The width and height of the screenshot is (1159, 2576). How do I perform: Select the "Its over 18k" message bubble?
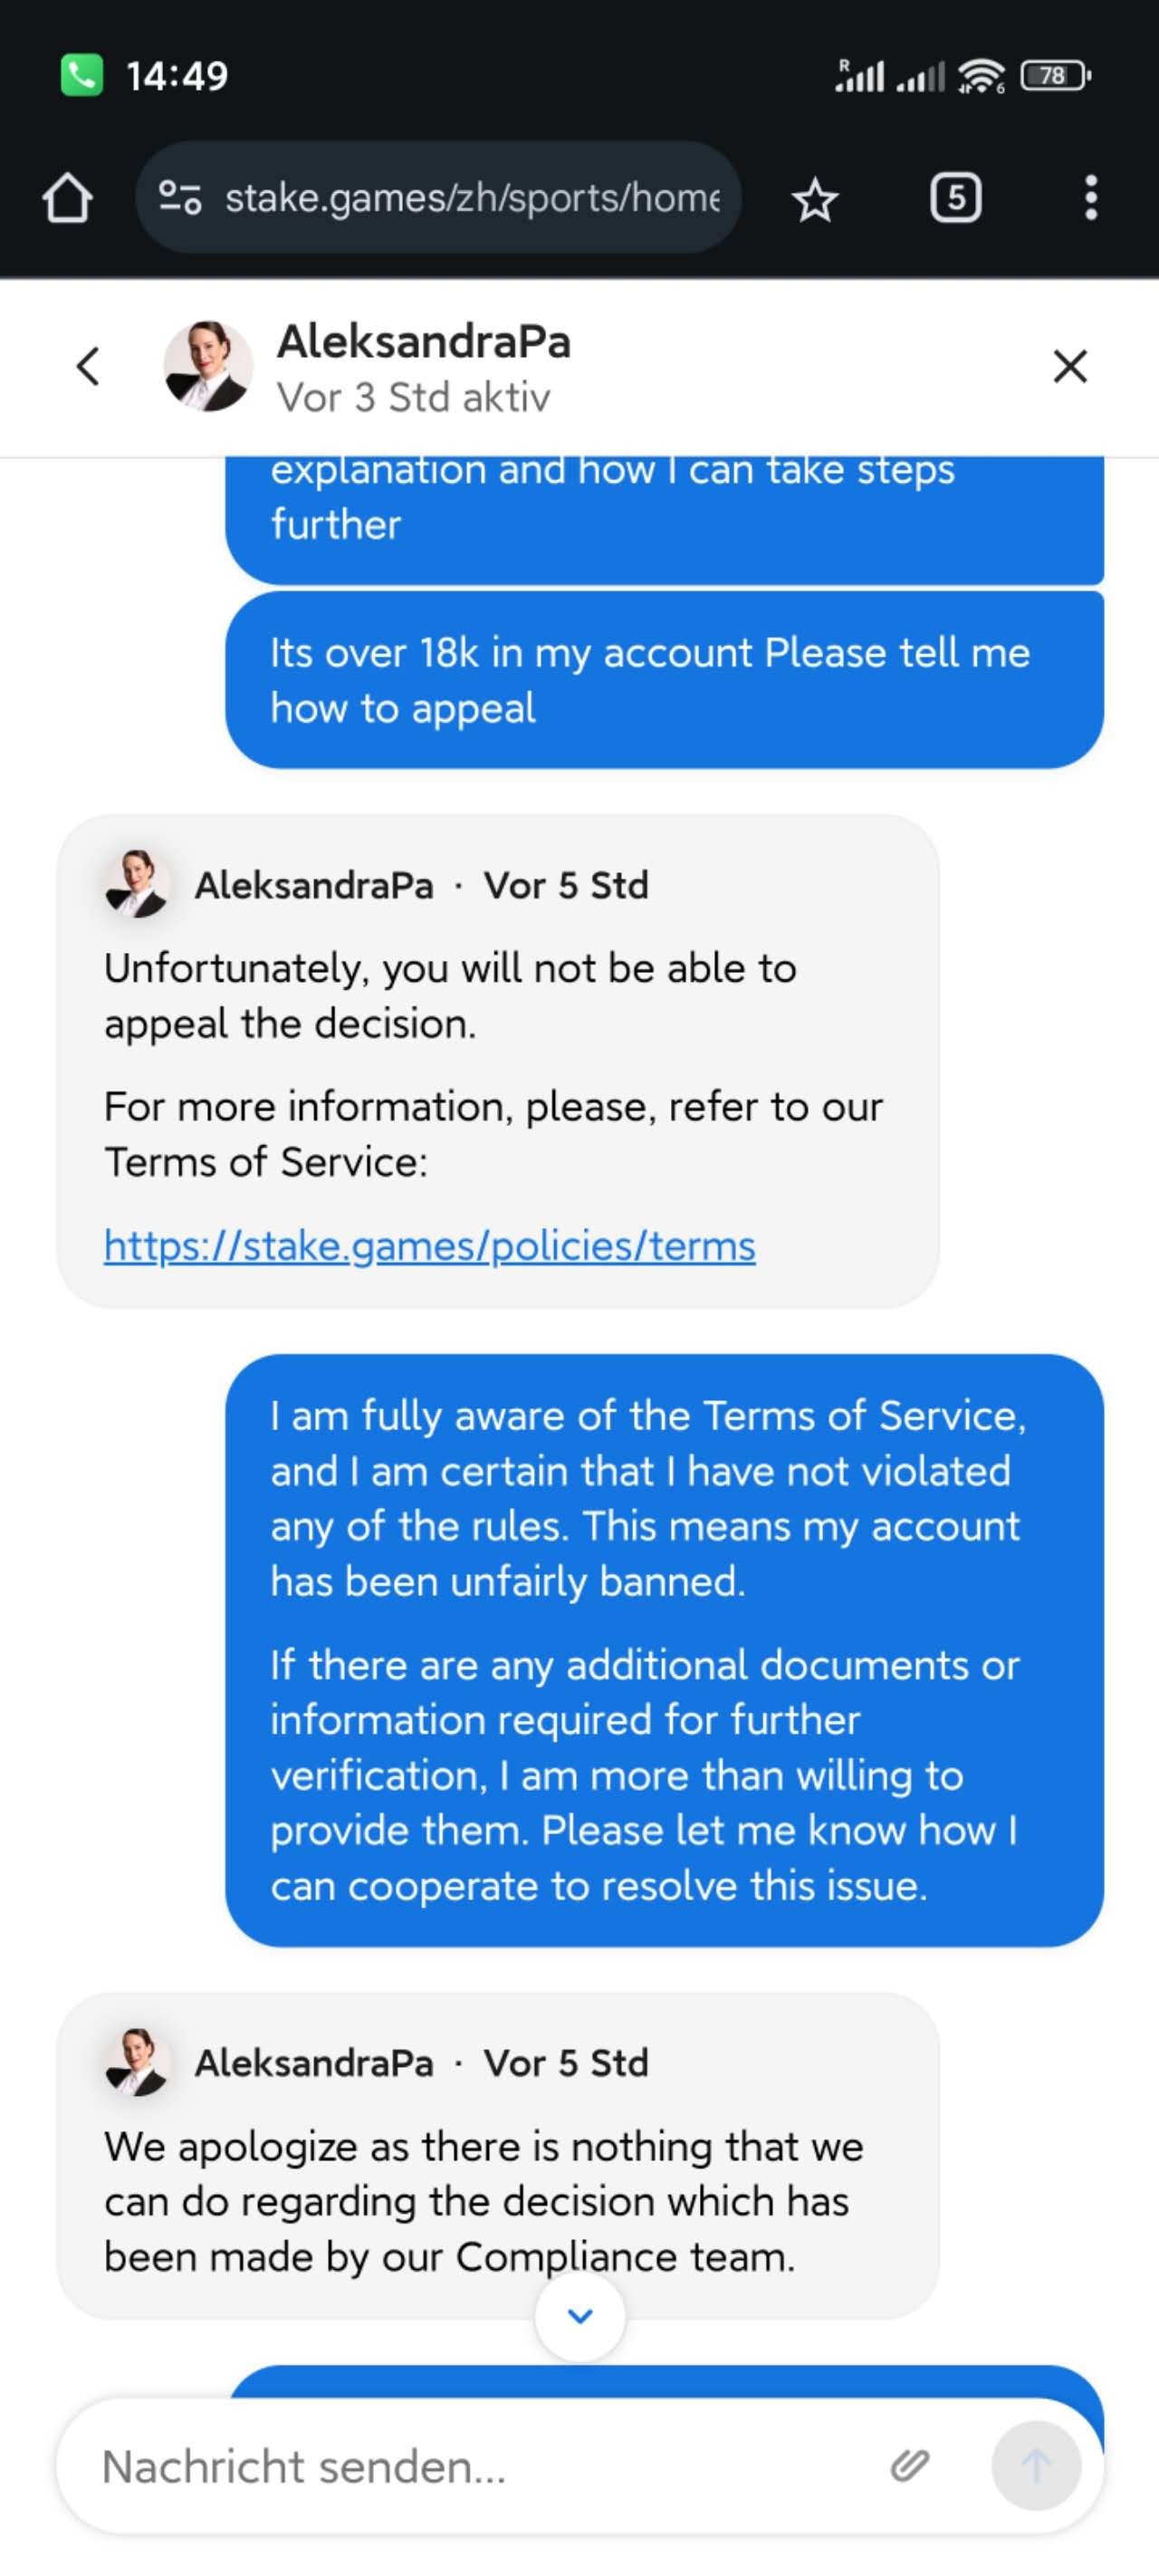[664, 680]
